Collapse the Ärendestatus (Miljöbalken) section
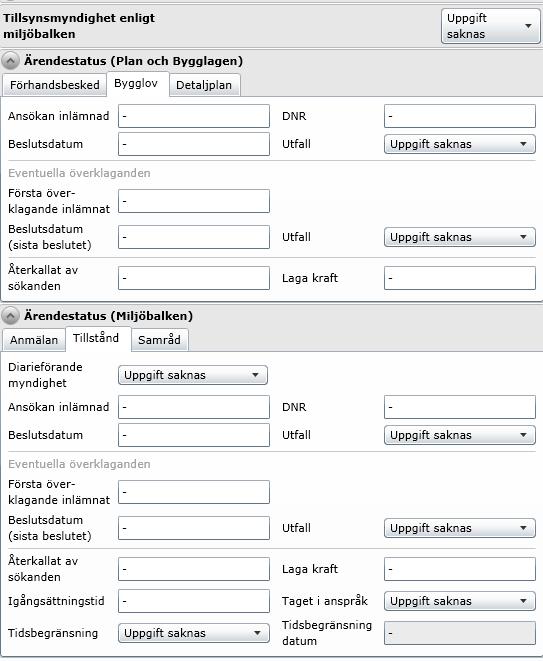Image resolution: width=543 pixels, height=661 pixels. click(x=10, y=316)
